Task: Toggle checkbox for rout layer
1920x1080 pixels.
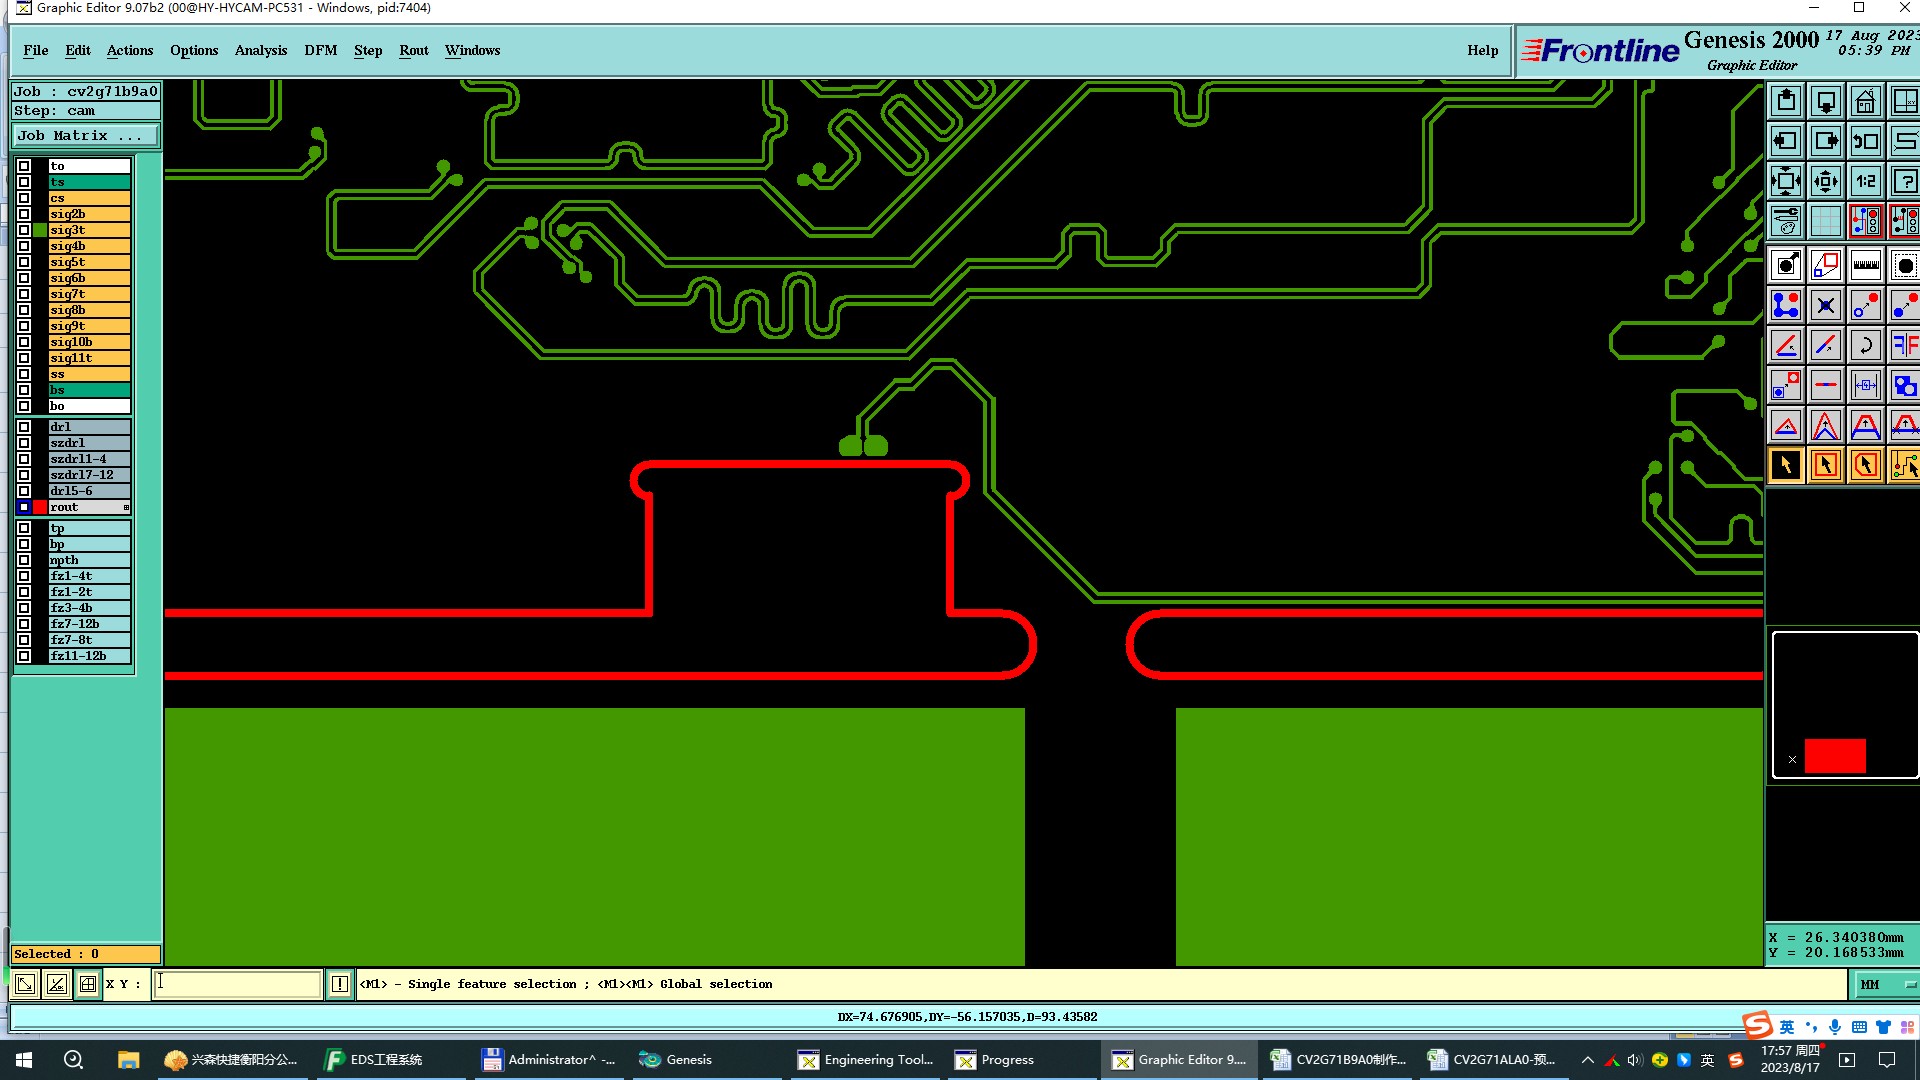Action: (x=24, y=507)
